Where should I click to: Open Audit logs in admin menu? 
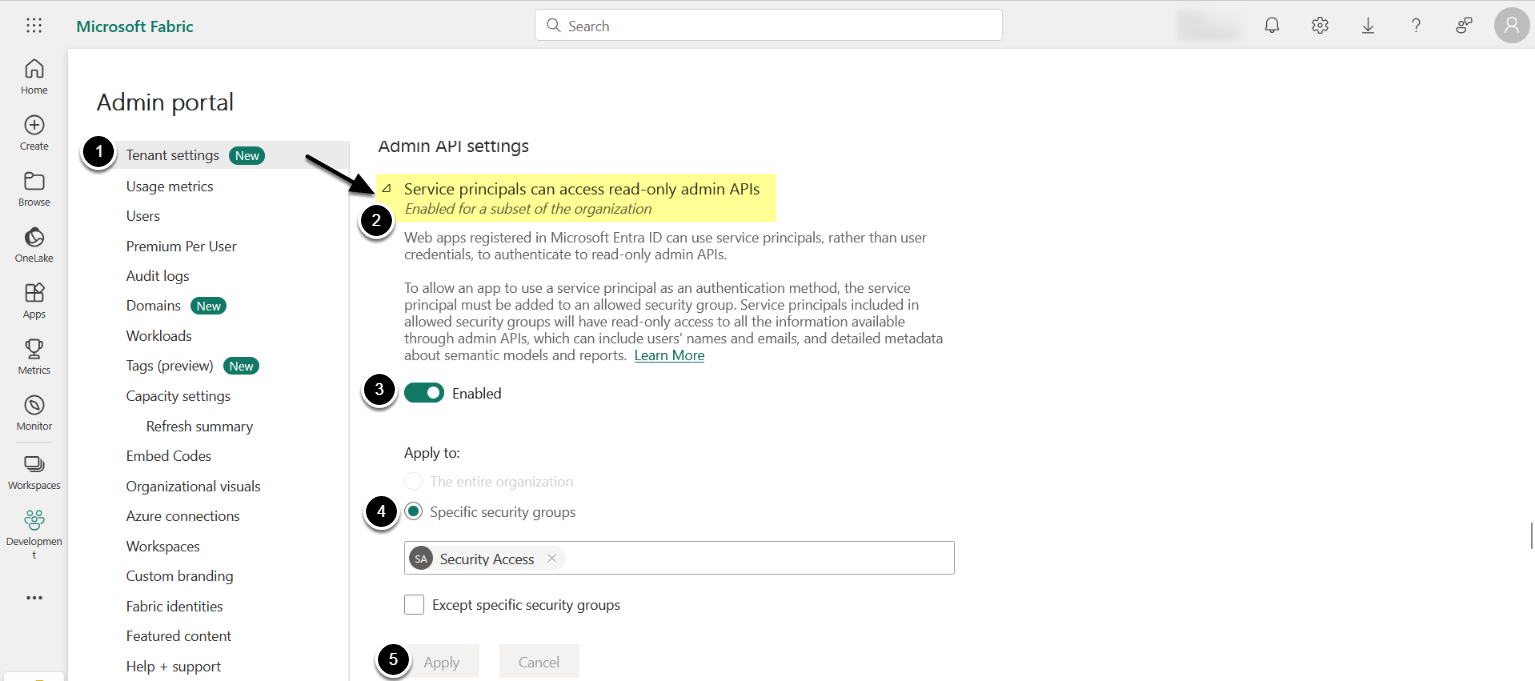(157, 276)
